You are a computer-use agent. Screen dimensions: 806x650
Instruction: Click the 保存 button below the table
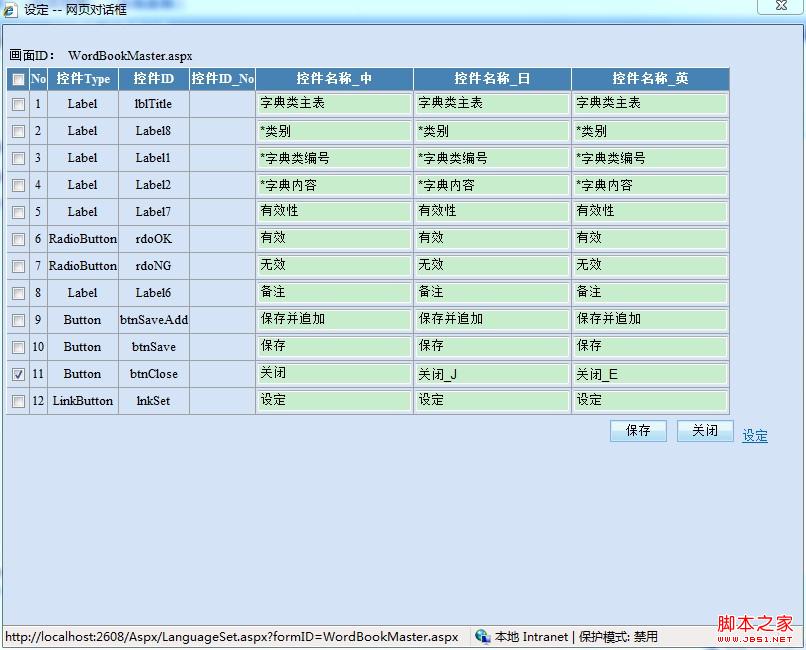coord(638,431)
